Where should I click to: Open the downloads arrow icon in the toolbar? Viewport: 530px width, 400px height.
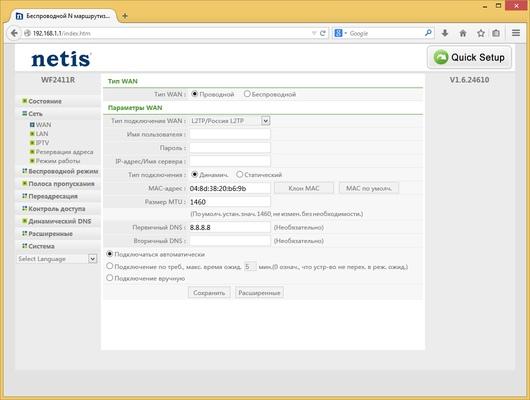pyautogui.click(x=445, y=33)
